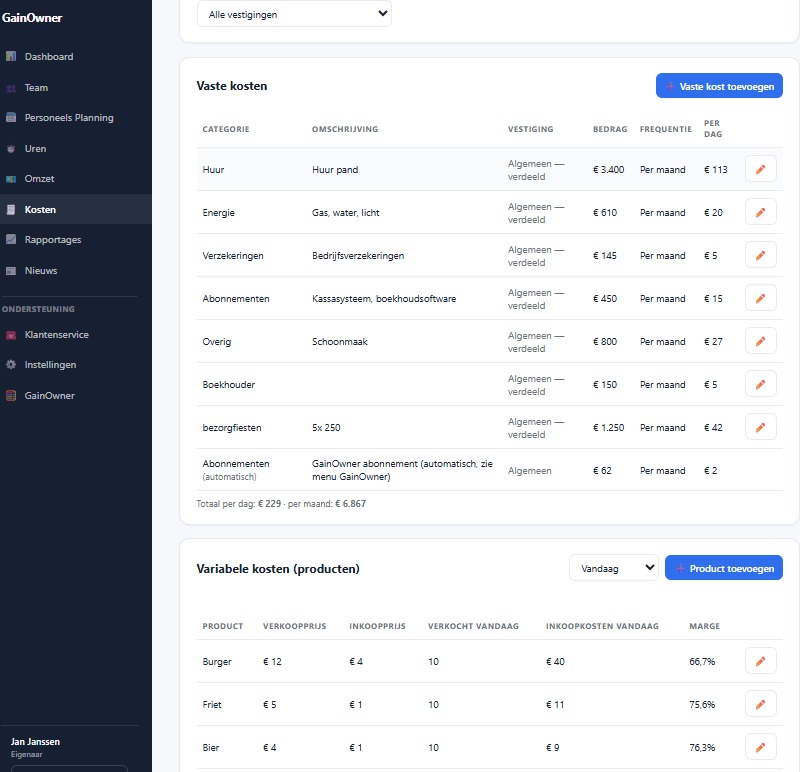Edit the bezorgfiesten cost entry

(760, 427)
